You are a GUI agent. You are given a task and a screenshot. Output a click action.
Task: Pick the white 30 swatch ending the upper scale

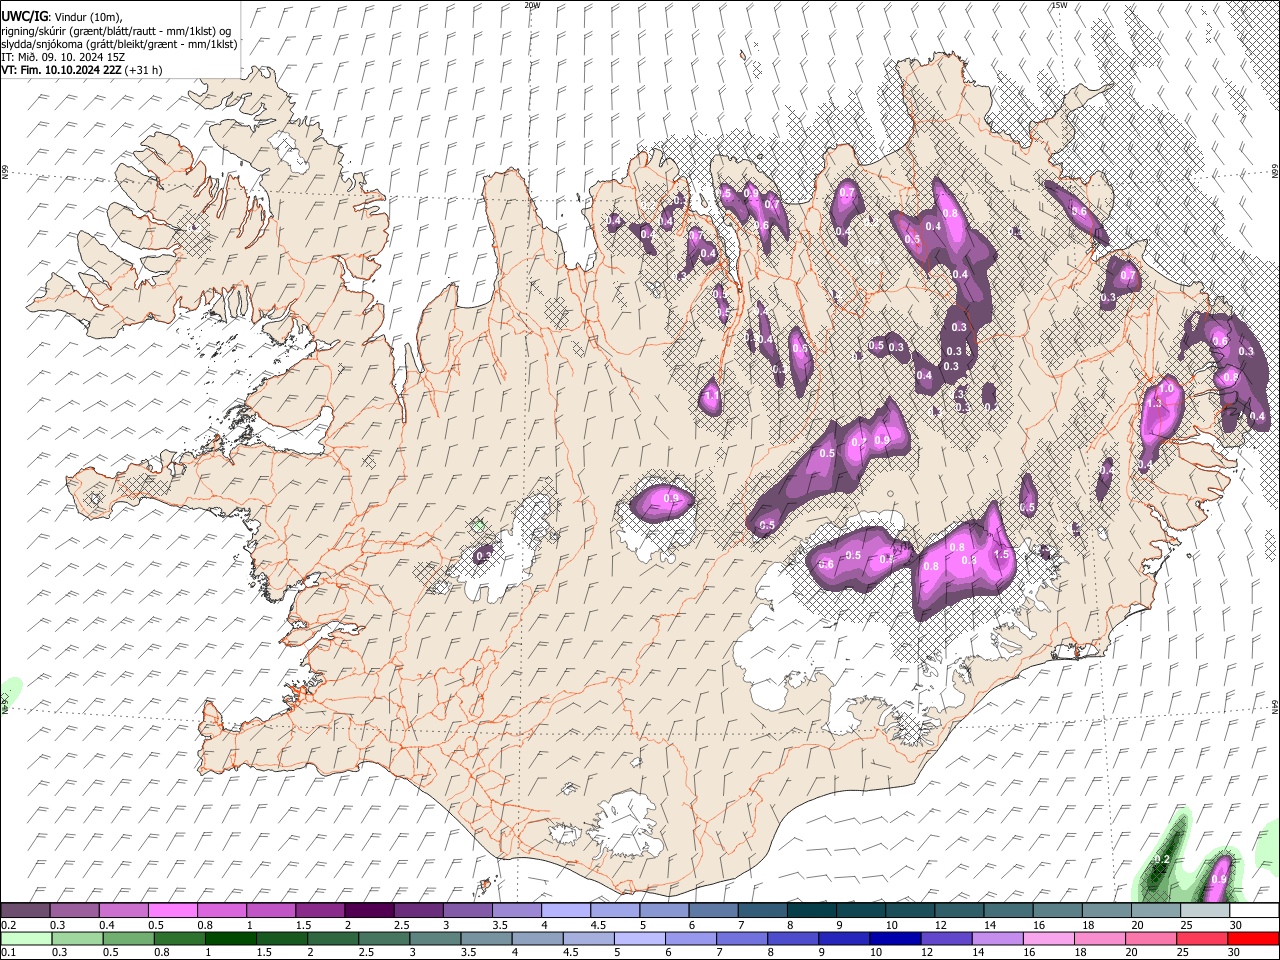[1253, 911]
